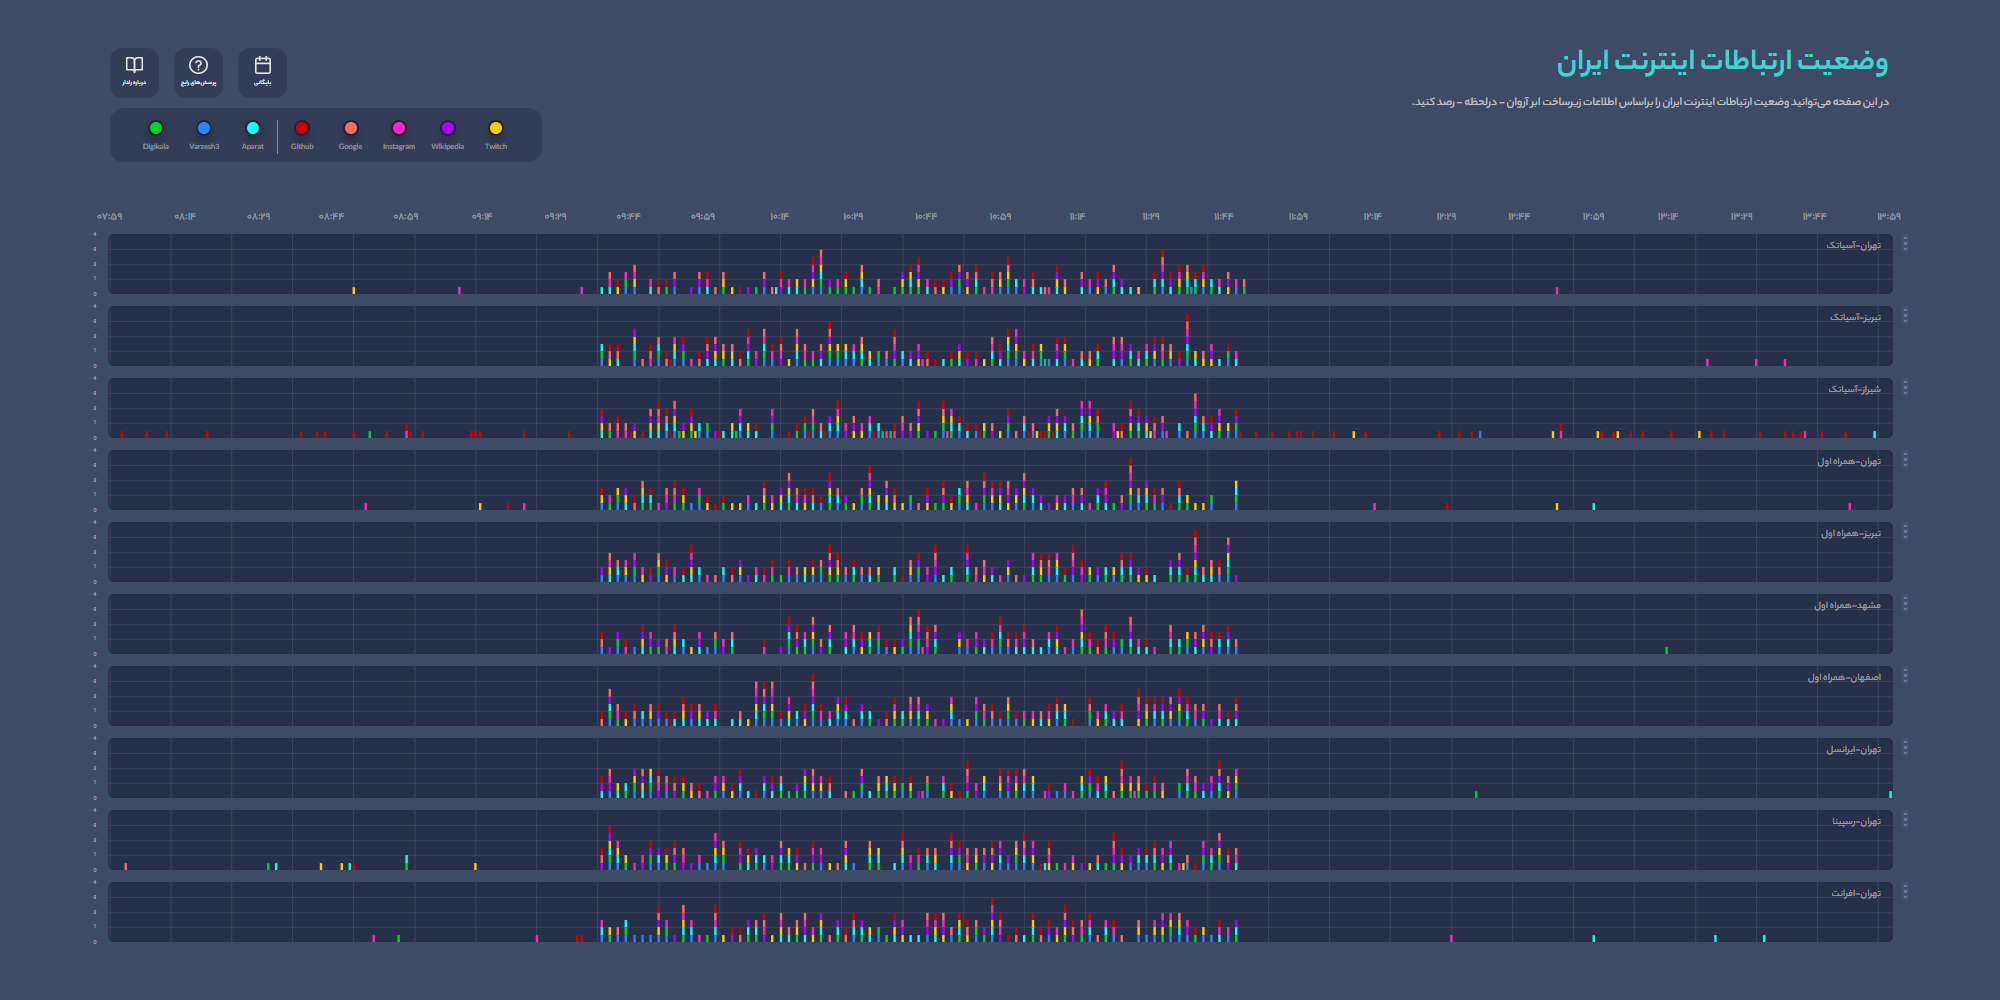
Task: Open the archive calendar button
Action: click(262, 72)
